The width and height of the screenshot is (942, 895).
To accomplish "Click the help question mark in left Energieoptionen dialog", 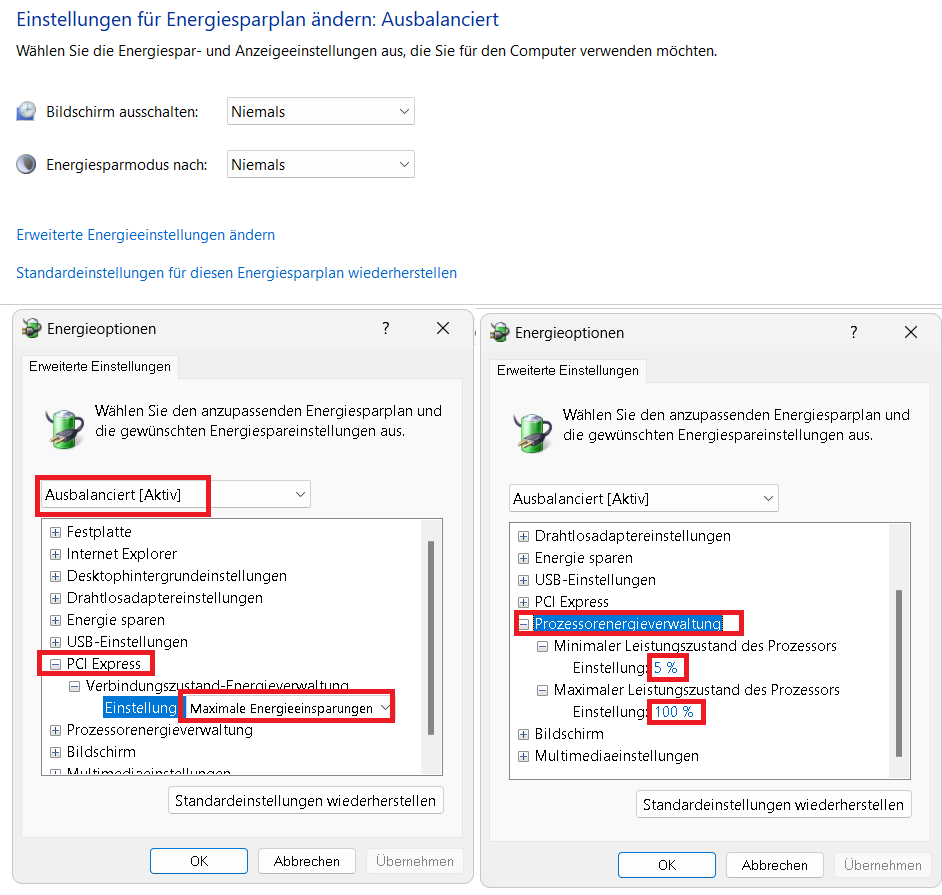I will [386, 328].
